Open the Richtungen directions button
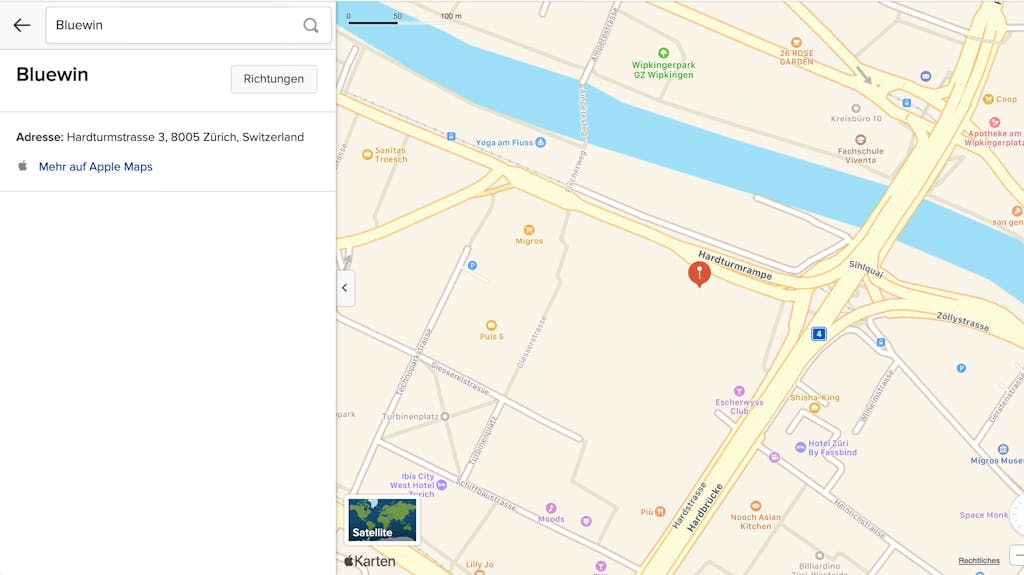 point(274,79)
